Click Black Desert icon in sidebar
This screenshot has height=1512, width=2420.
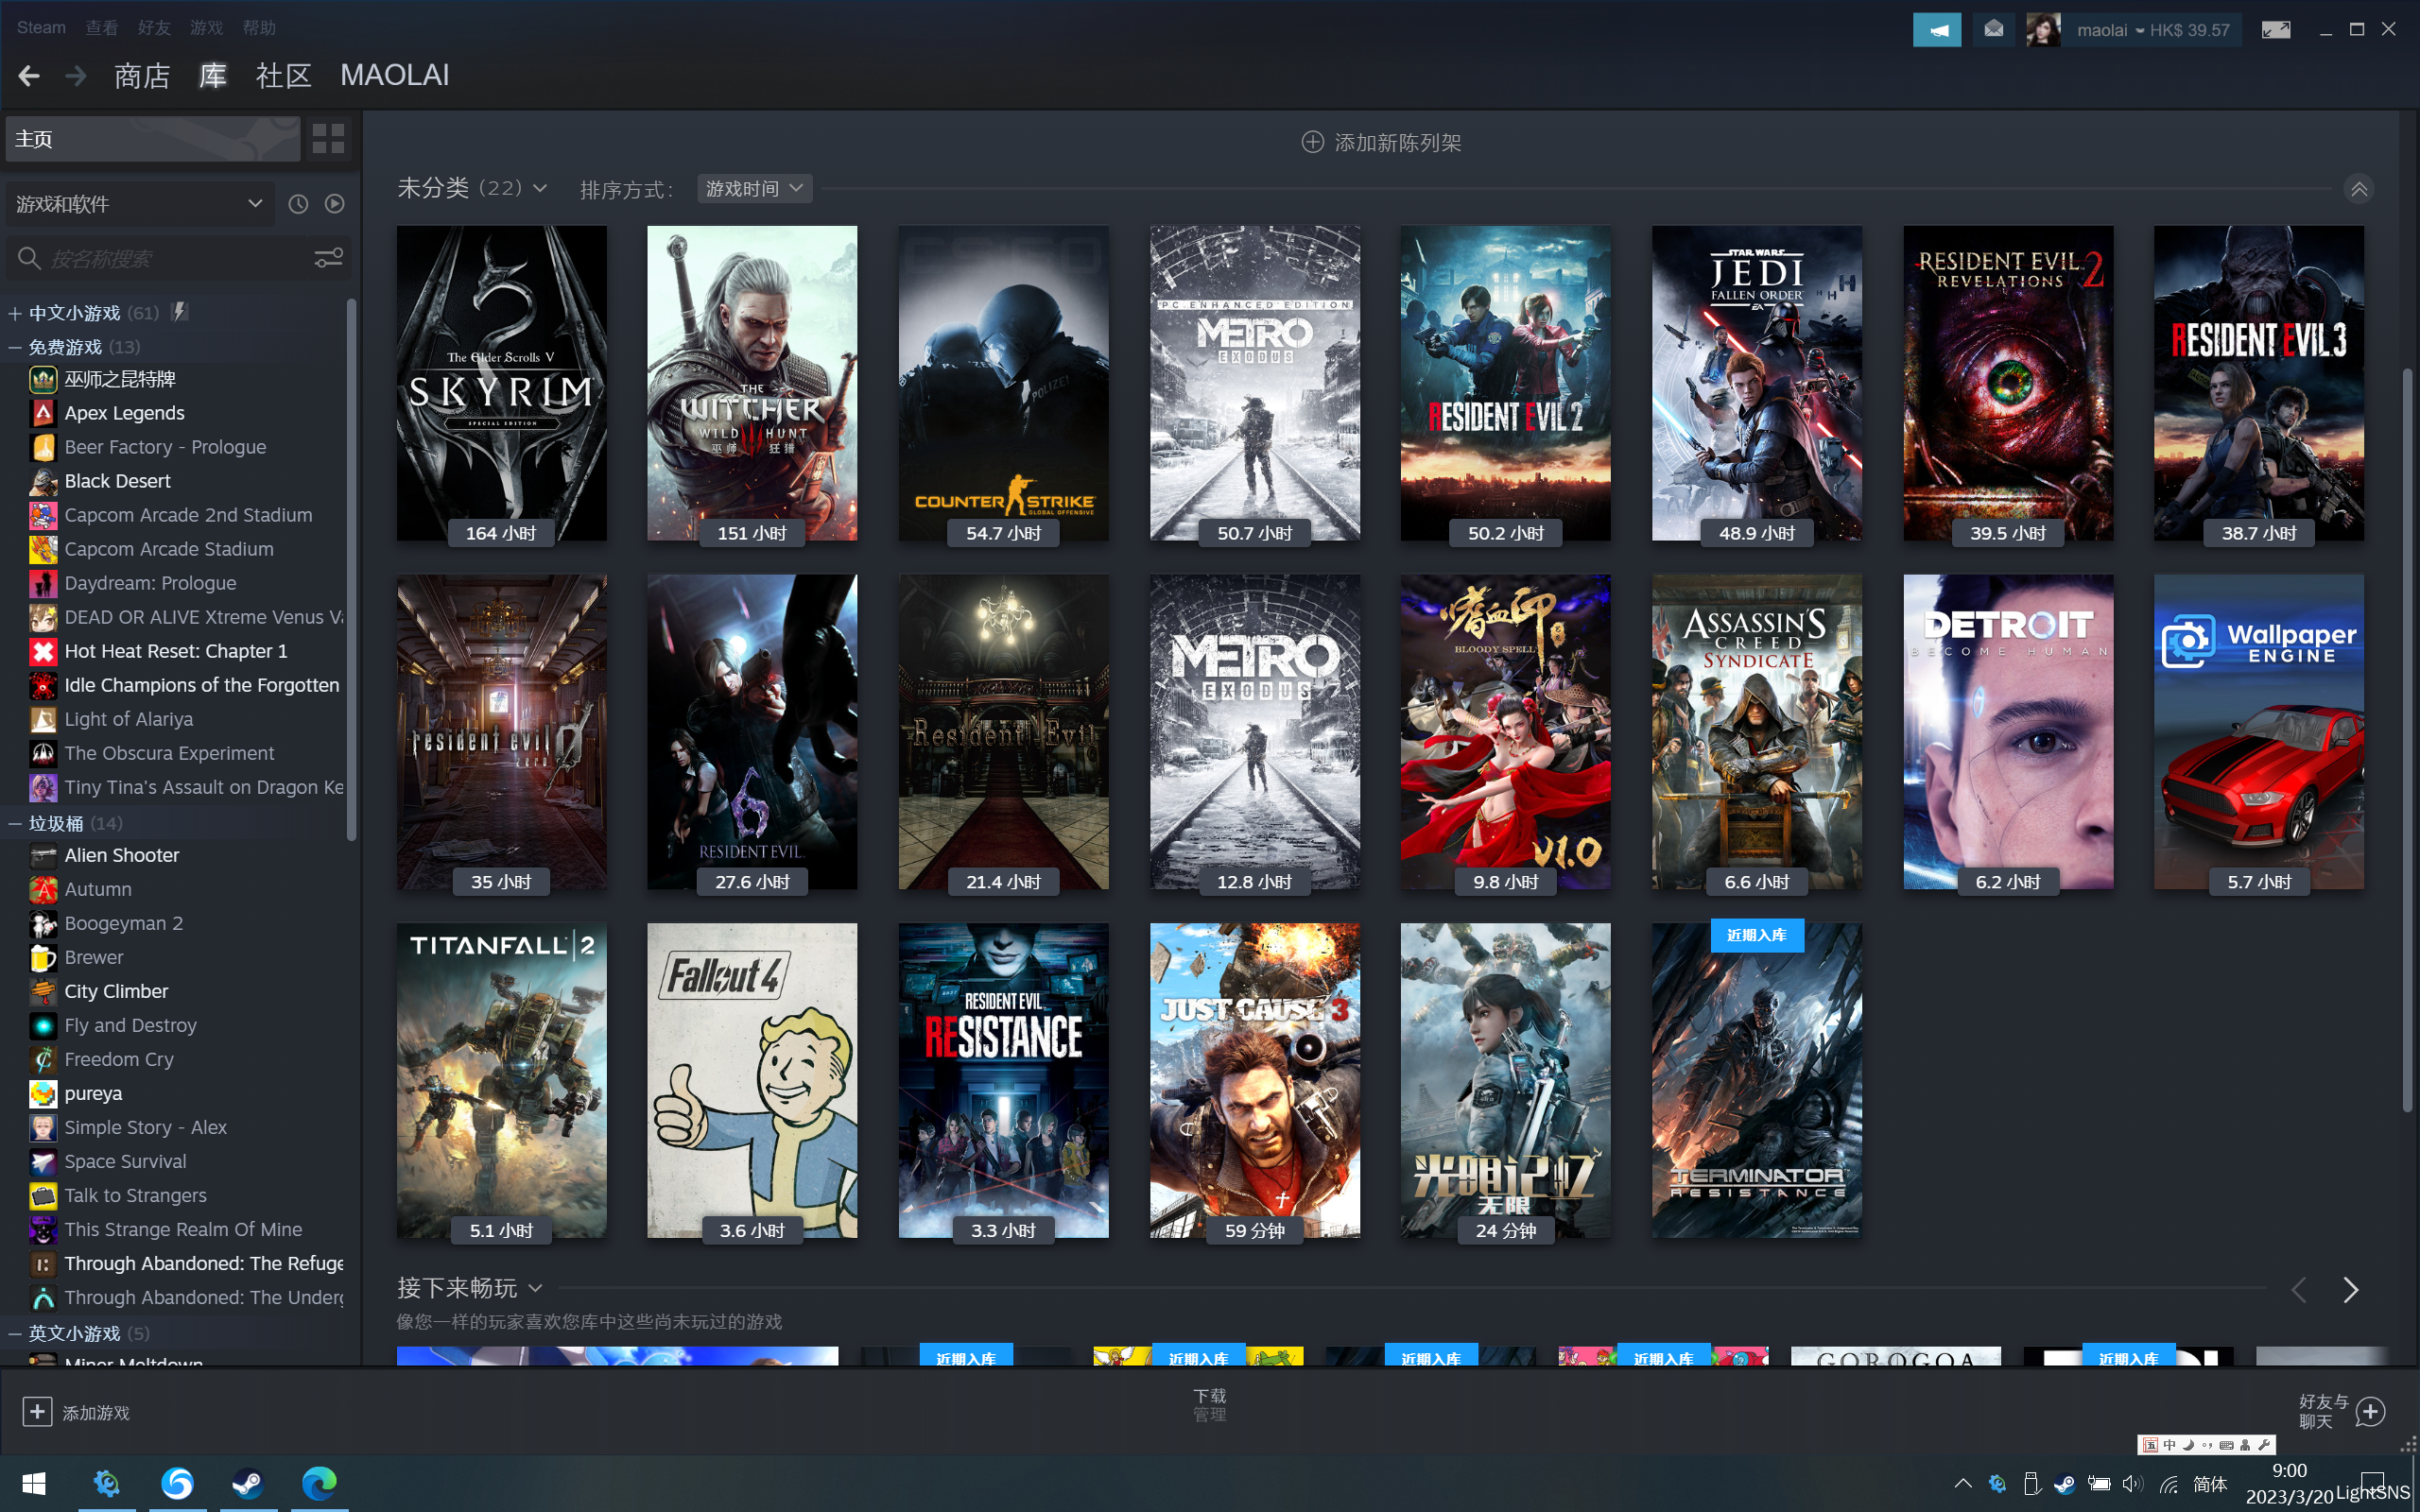click(43, 481)
